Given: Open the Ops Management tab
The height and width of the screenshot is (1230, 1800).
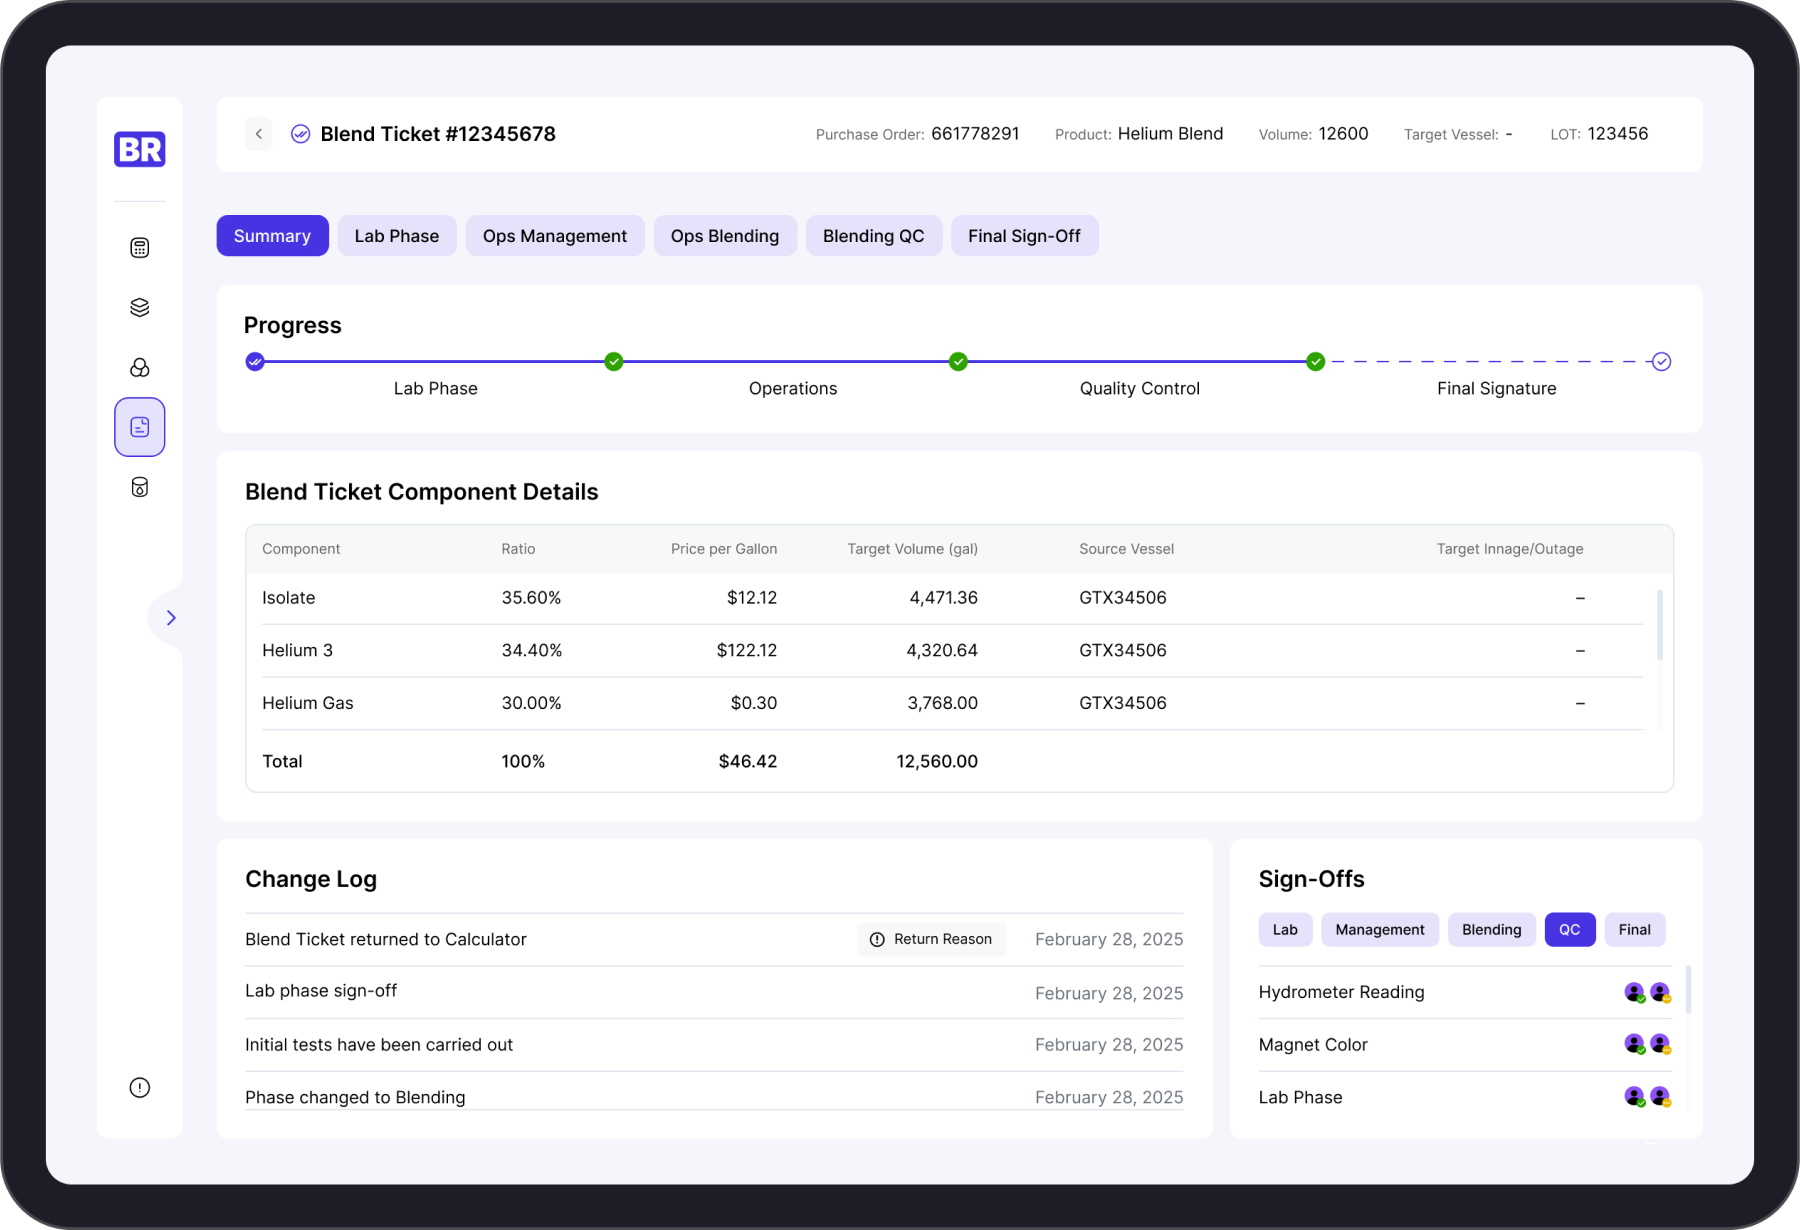Looking at the screenshot, I should click(x=555, y=236).
